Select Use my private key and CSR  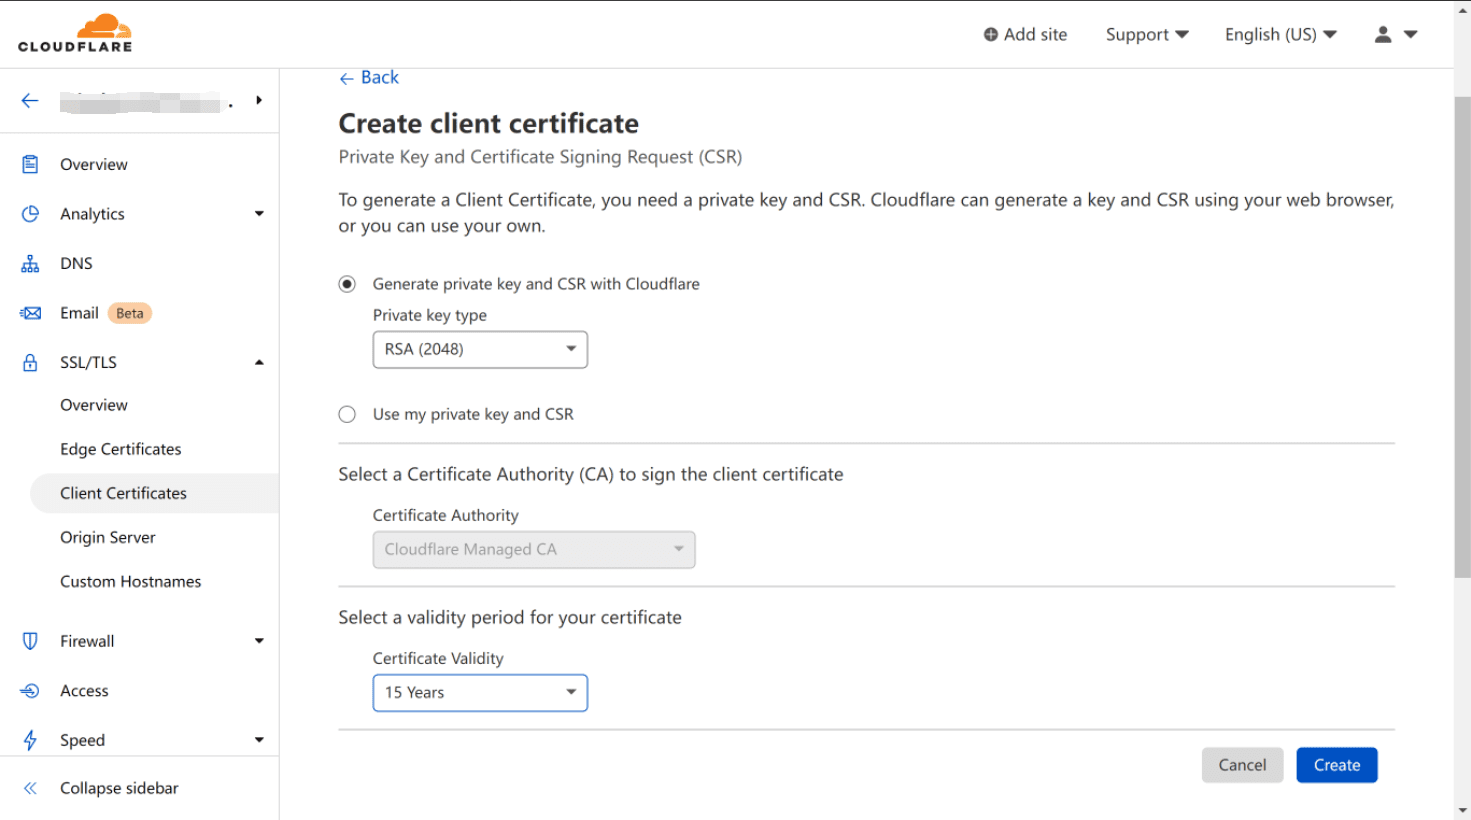347,414
